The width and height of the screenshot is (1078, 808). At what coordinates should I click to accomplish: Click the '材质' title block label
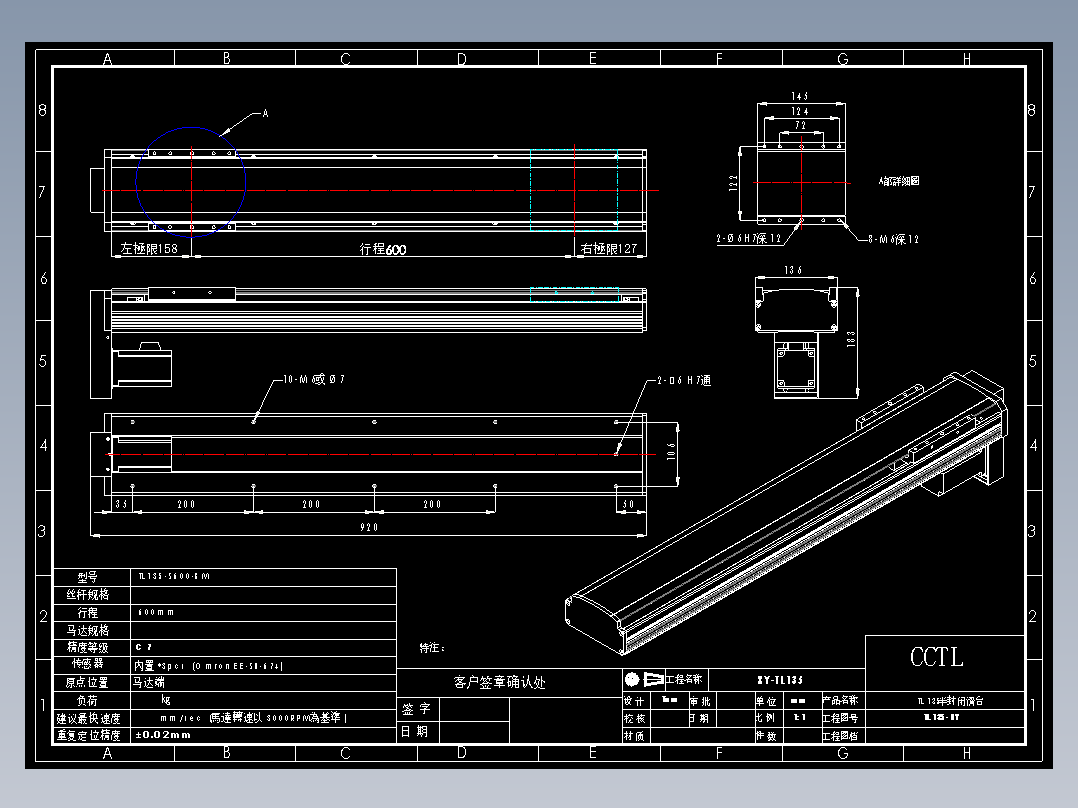click(x=634, y=736)
